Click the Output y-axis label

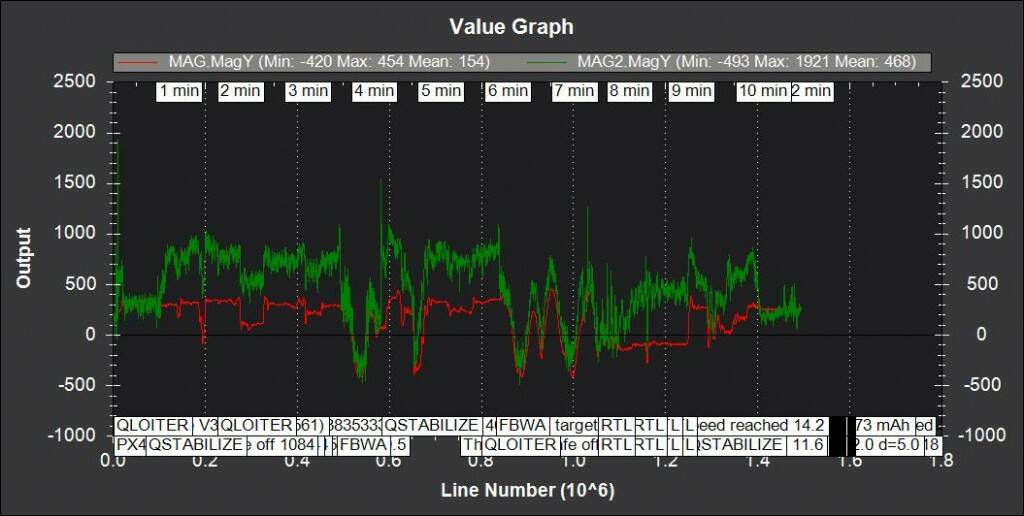tap(23, 258)
